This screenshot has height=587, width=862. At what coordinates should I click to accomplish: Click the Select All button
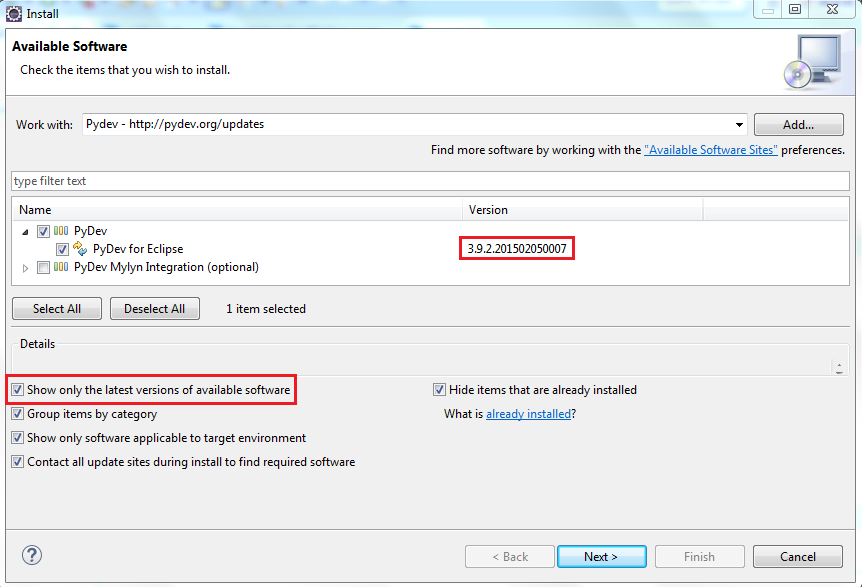57,309
